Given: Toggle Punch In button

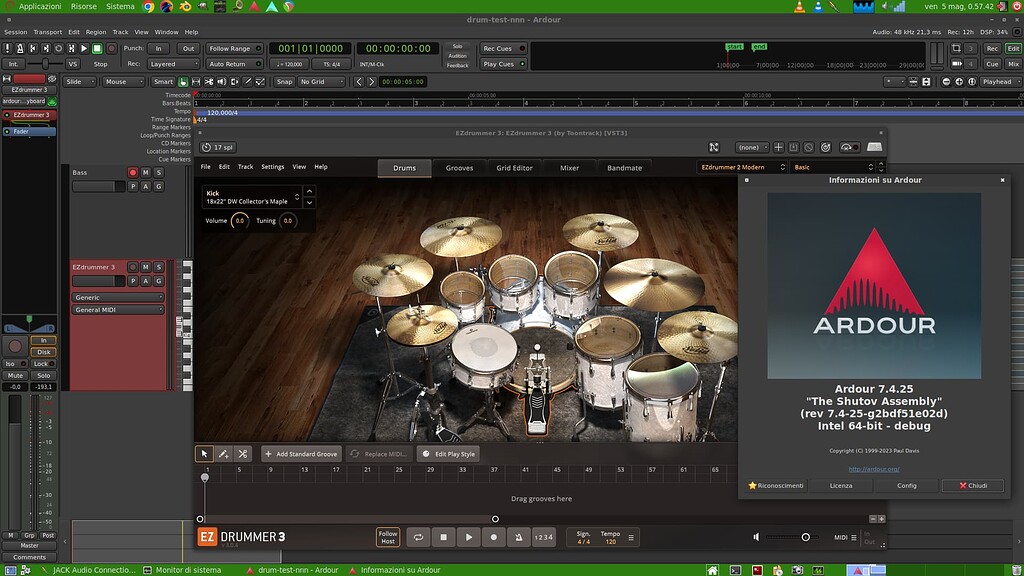Looking at the screenshot, I should (158, 48).
